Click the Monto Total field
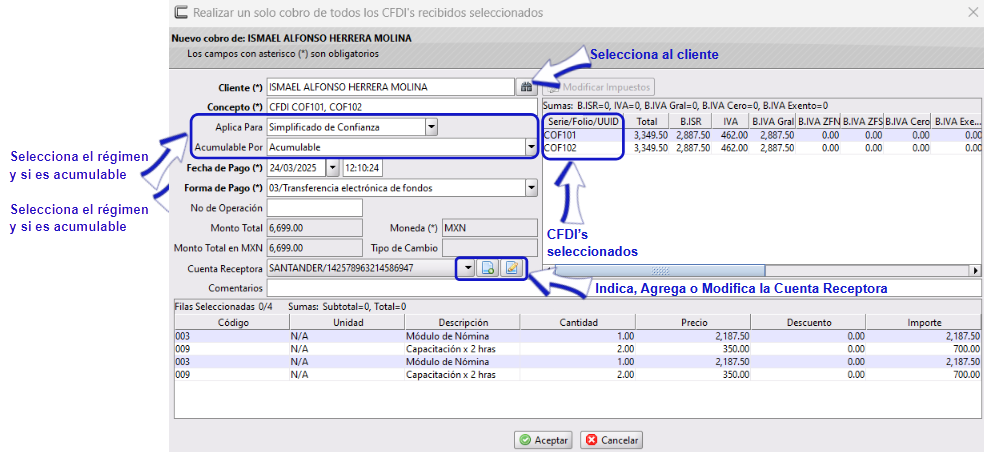The image size is (984, 452). click(x=314, y=227)
